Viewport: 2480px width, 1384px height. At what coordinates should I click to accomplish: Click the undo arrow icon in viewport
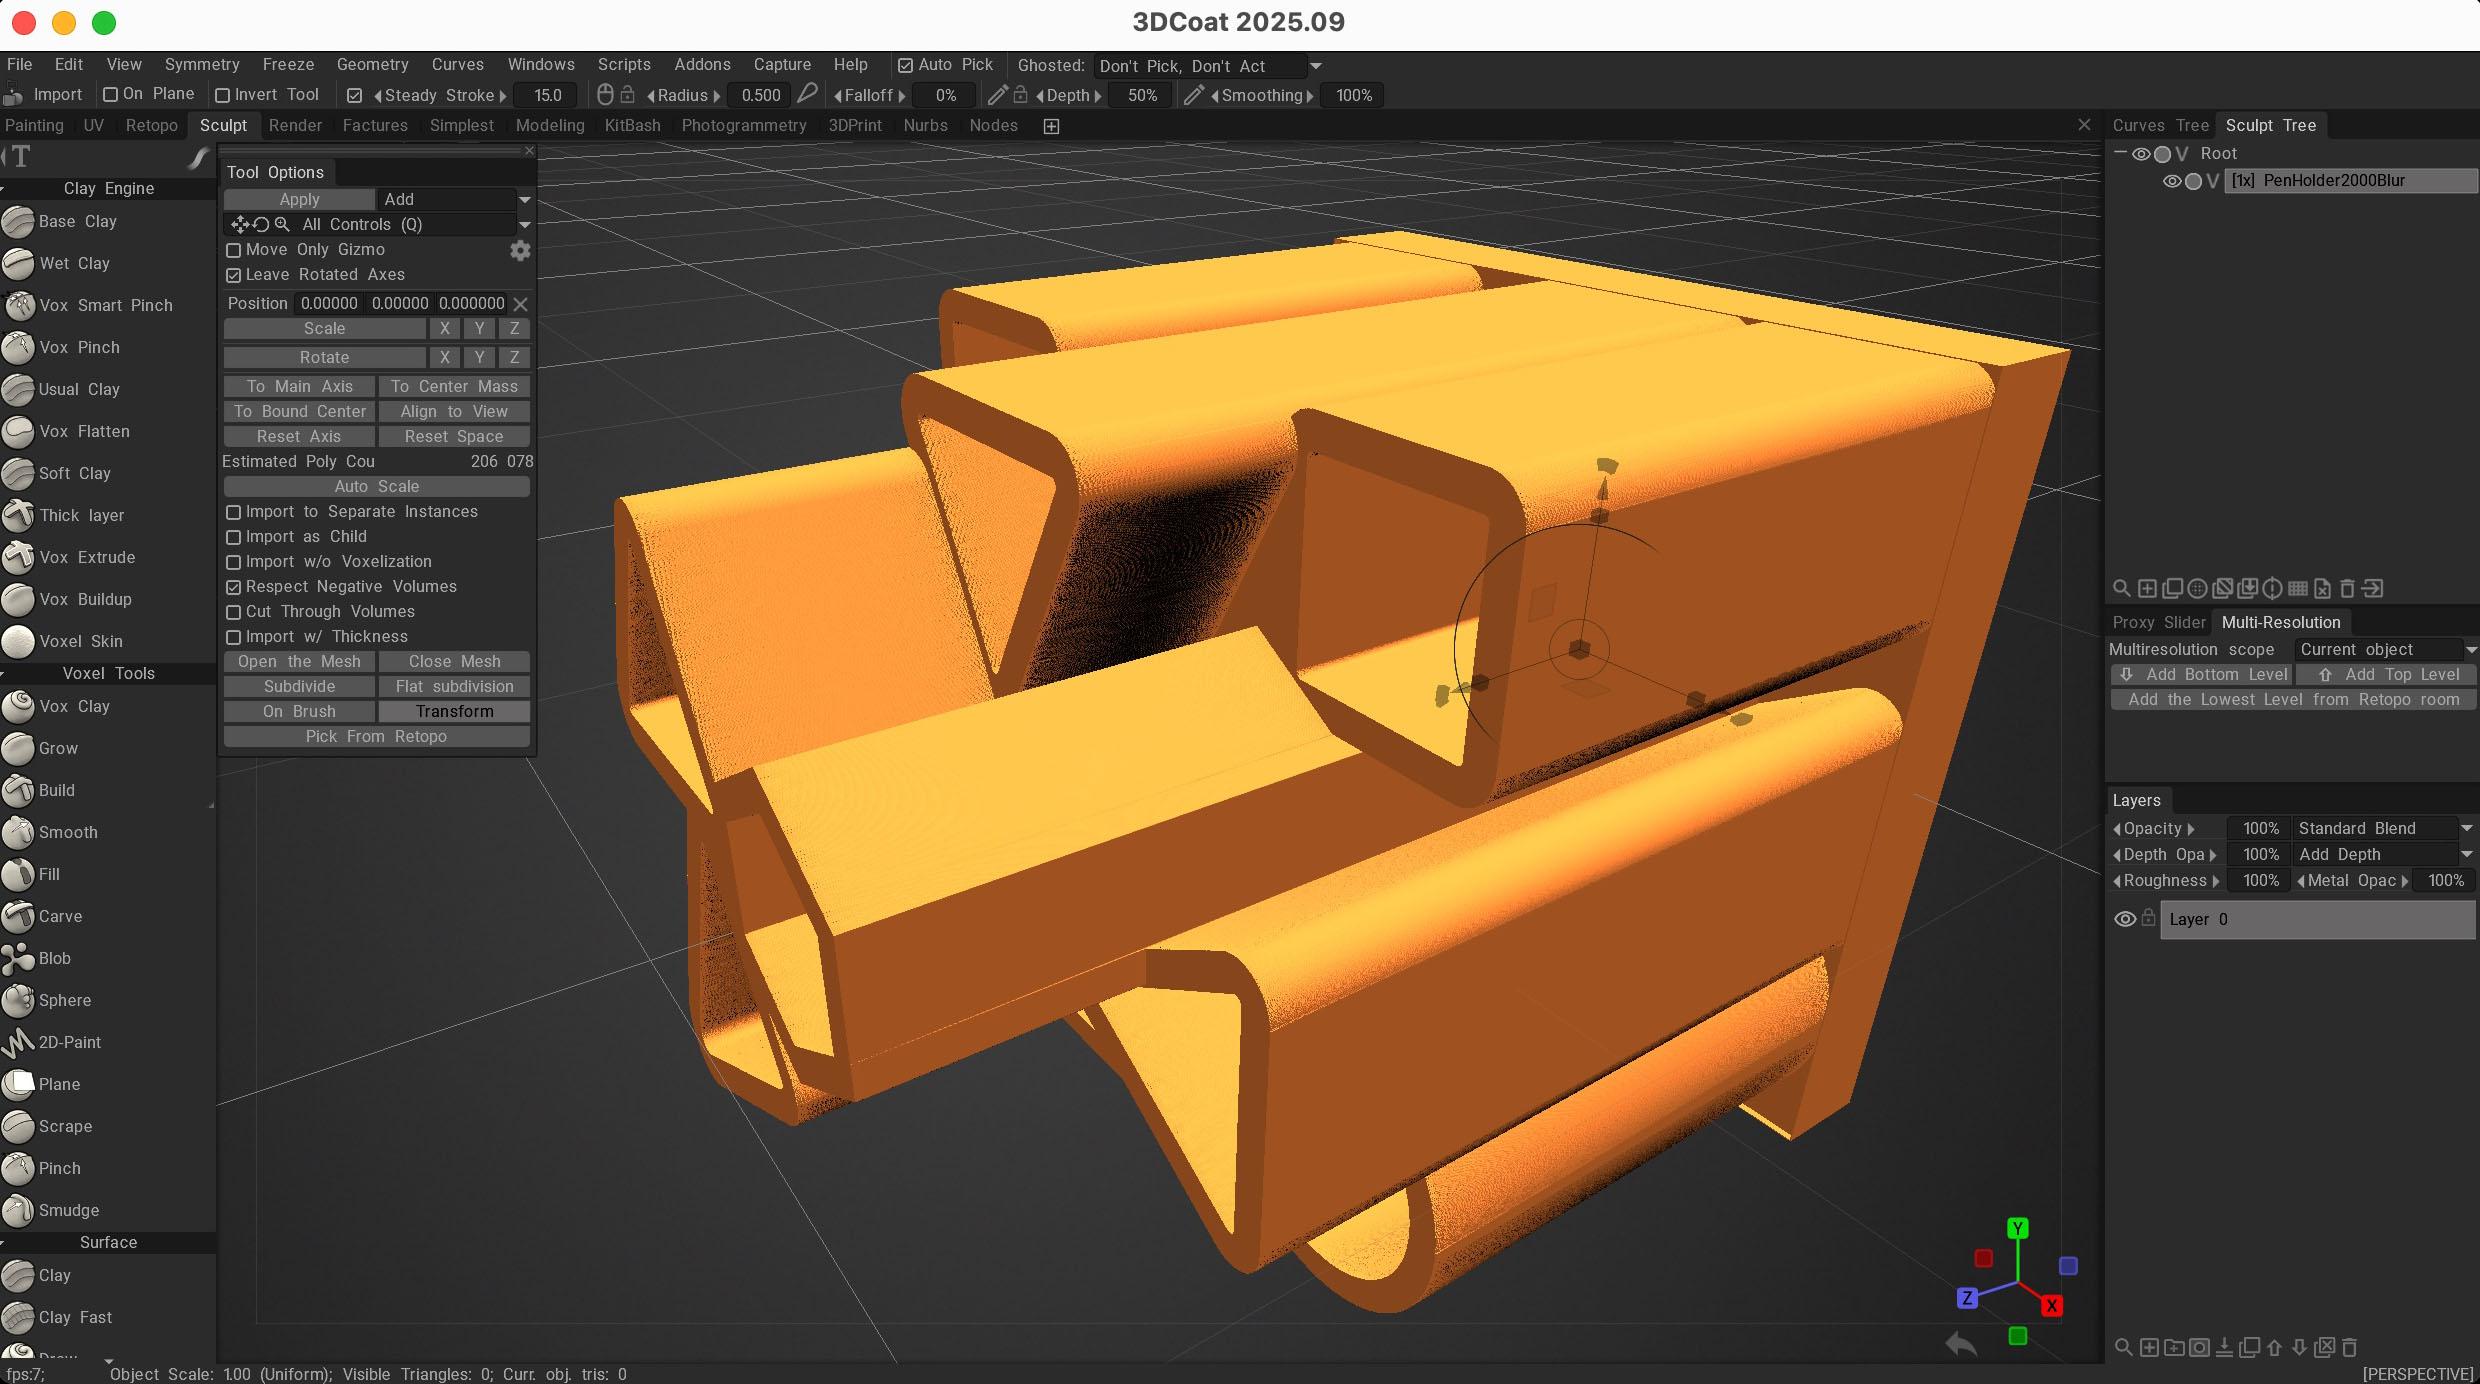click(1960, 1344)
